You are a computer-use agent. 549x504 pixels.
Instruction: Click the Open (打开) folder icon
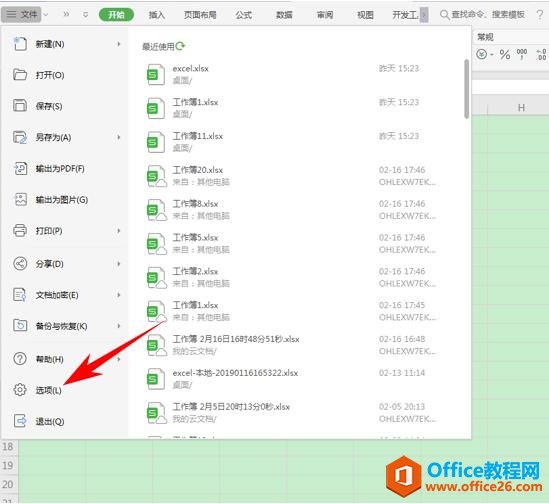[x=20, y=75]
